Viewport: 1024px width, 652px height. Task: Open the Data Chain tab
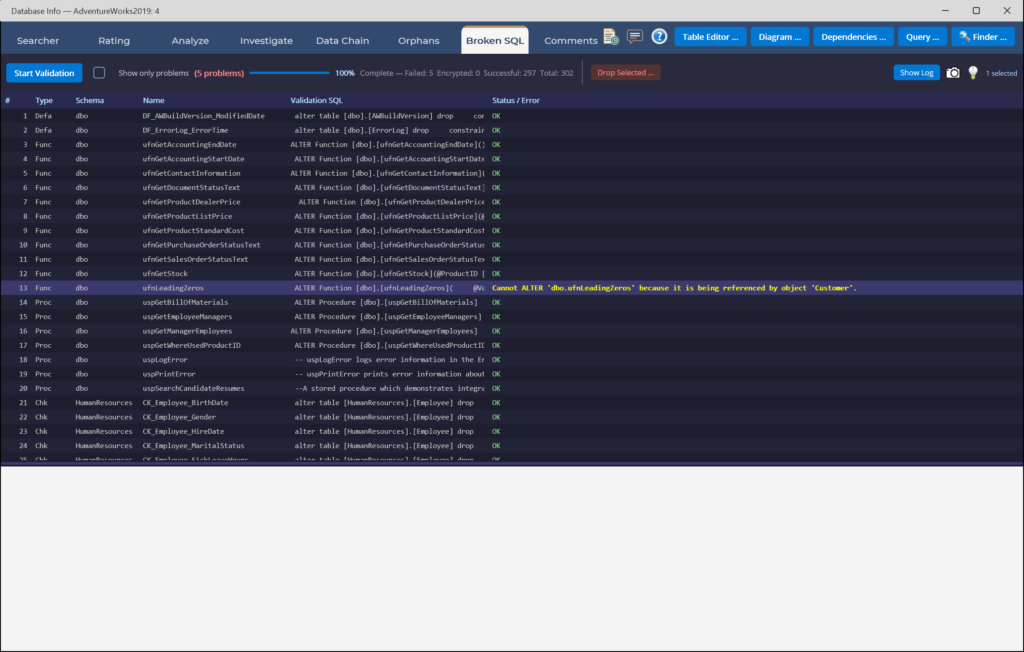342,41
